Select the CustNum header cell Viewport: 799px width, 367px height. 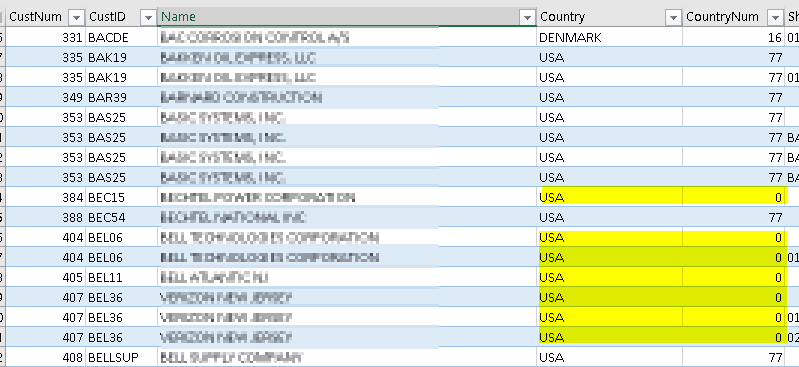(45, 17)
